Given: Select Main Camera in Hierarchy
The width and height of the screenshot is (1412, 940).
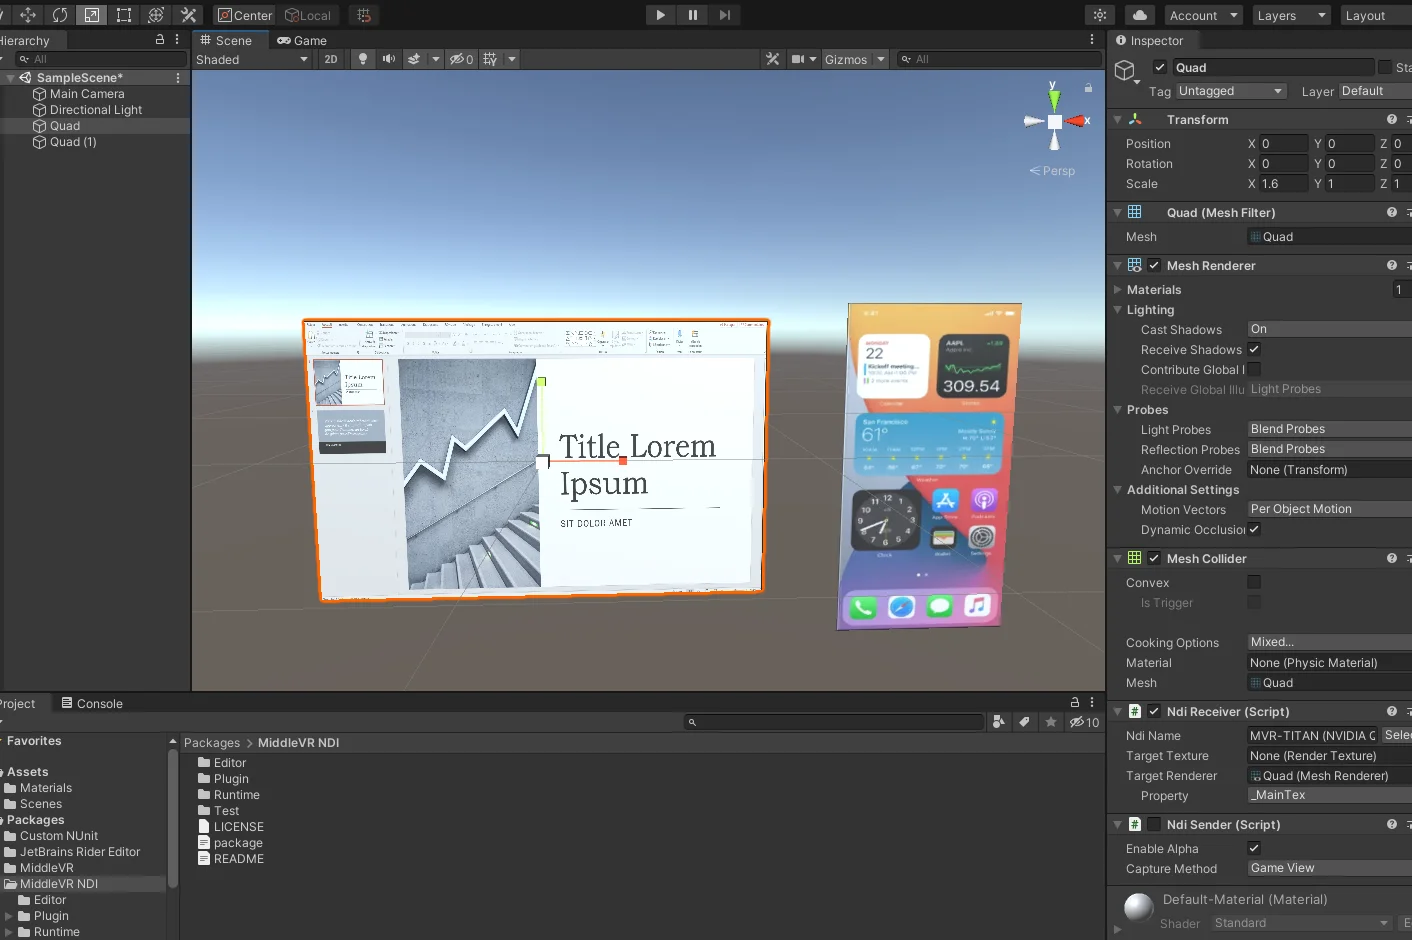Looking at the screenshot, I should [87, 94].
